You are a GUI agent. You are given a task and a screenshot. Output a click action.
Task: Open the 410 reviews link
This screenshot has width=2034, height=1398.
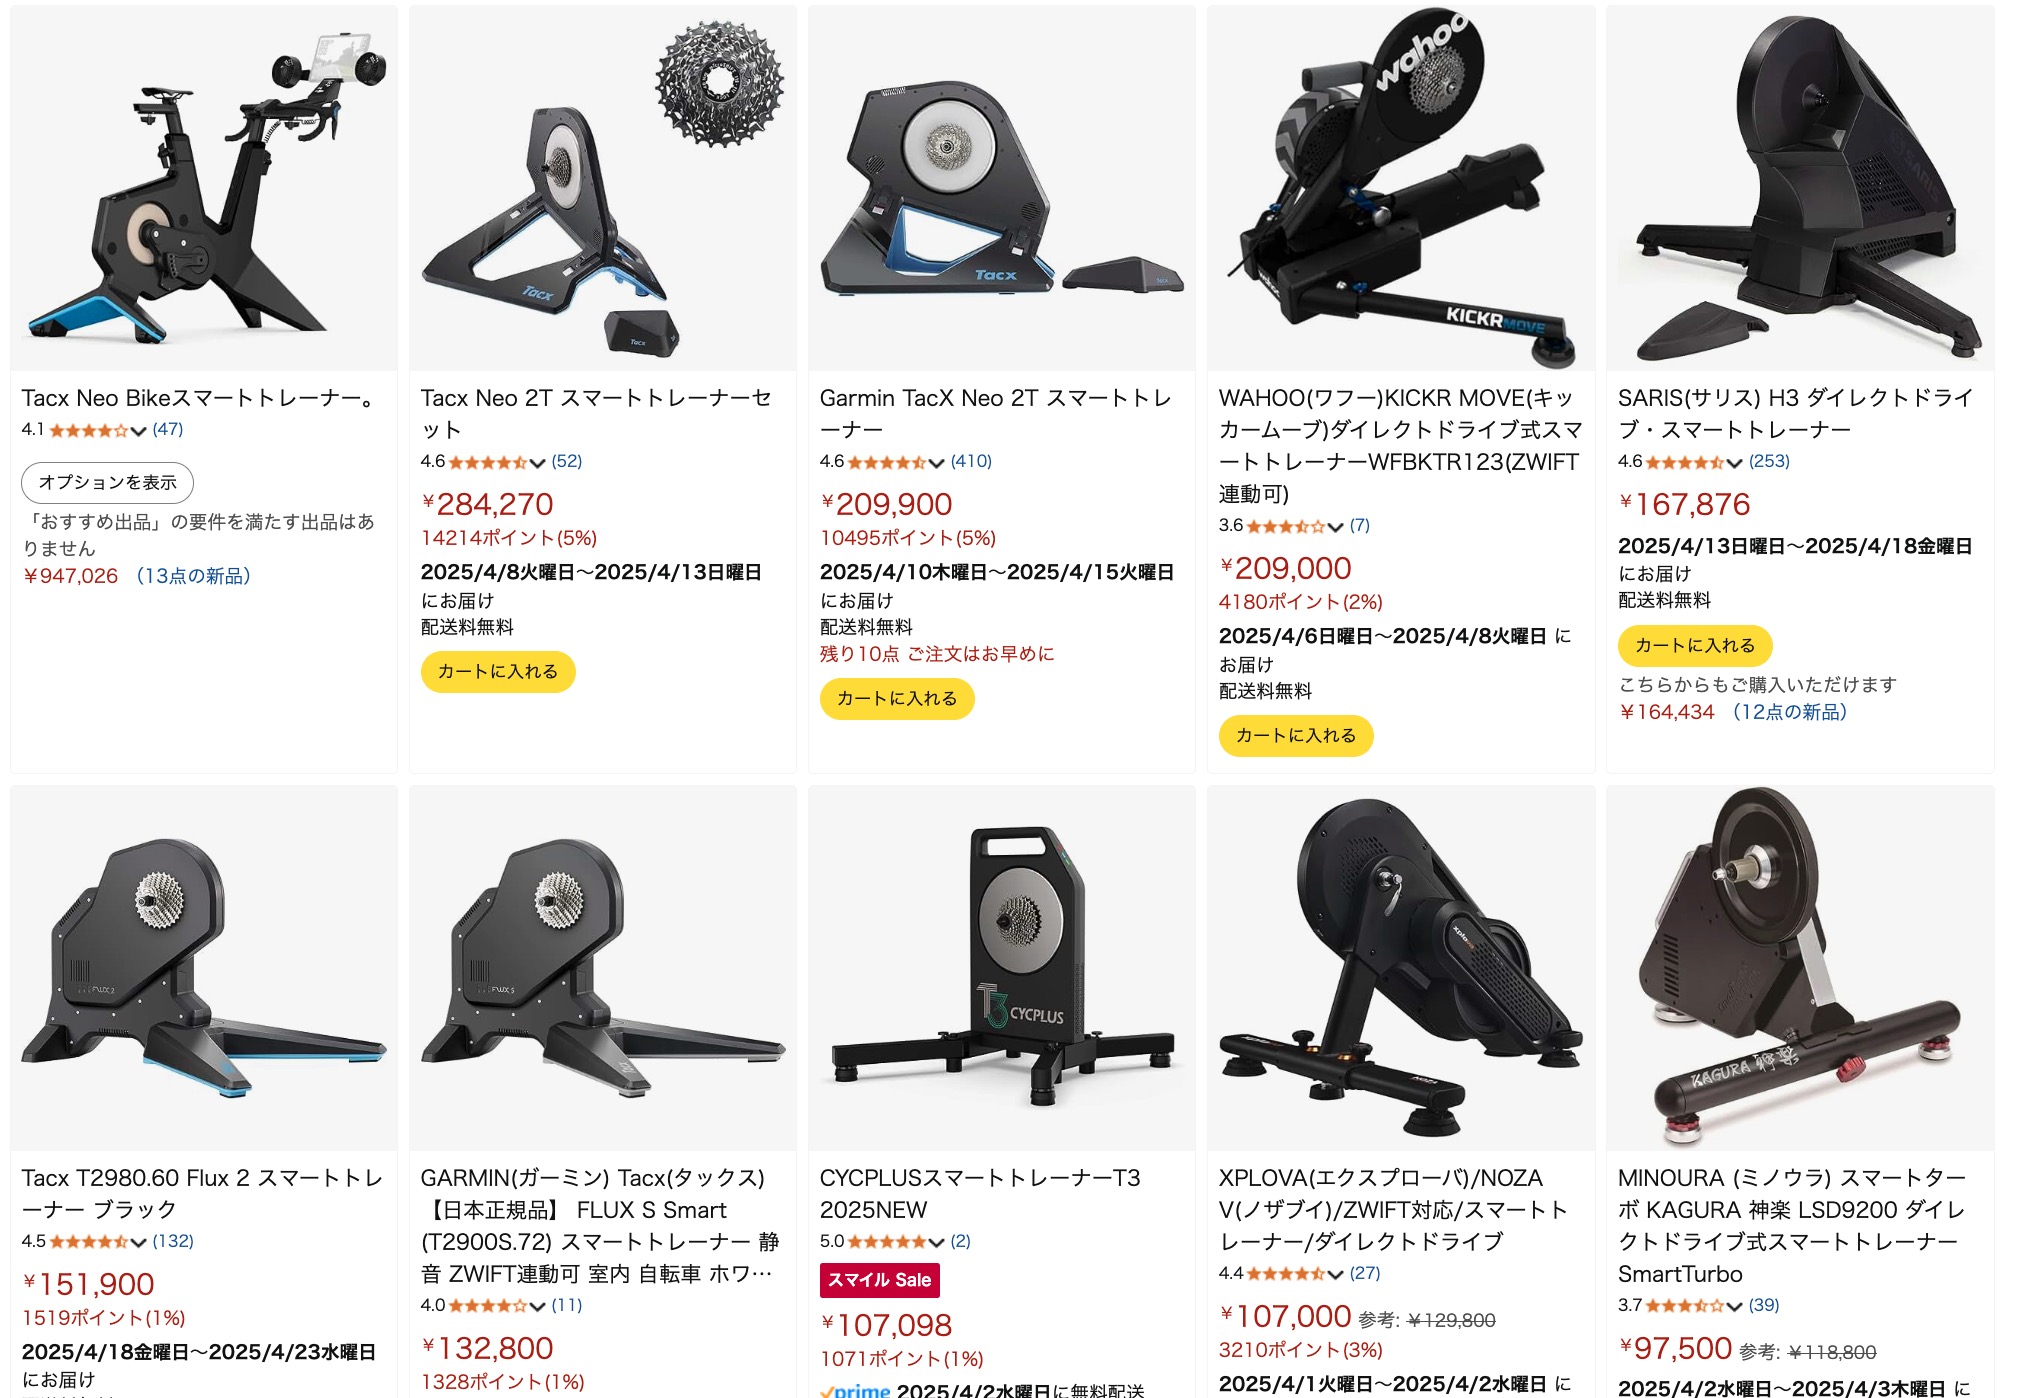(971, 462)
